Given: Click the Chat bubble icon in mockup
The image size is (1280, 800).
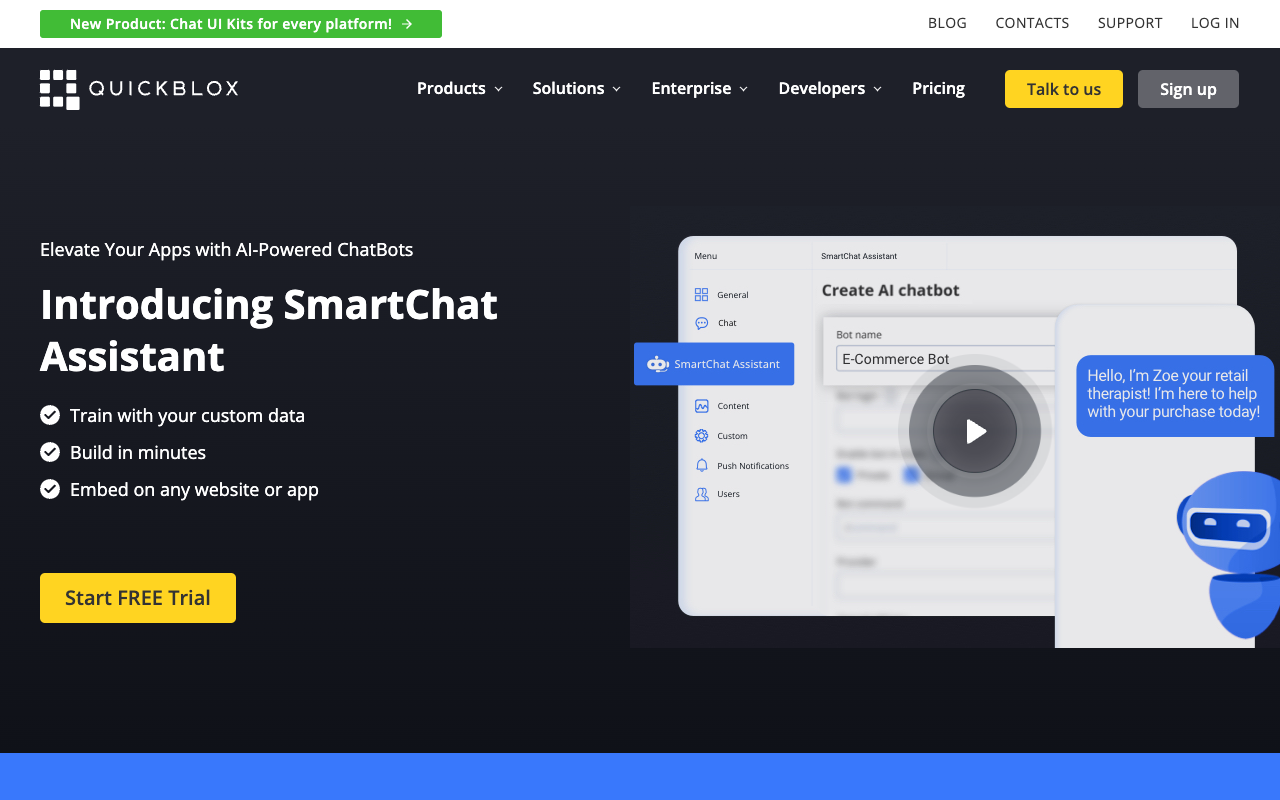Looking at the screenshot, I should [x=701, y=323].
